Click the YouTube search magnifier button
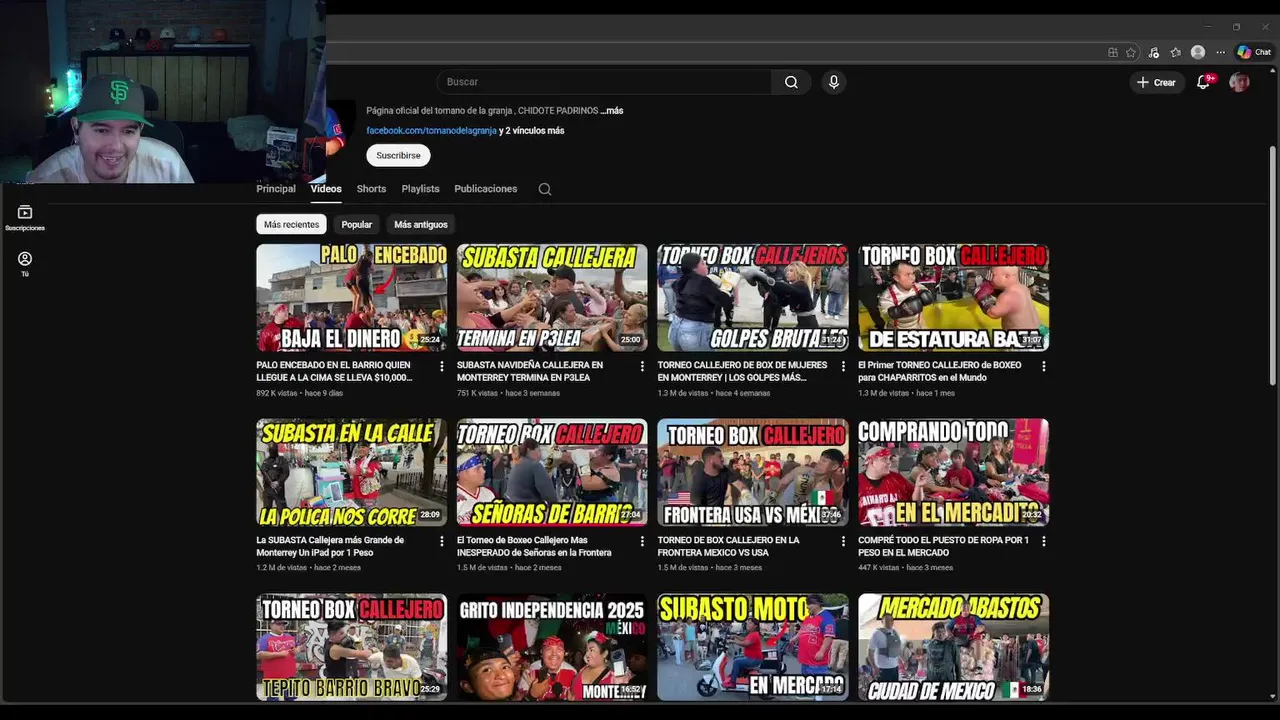Screen dimensions: 1280x720 point(791,82)
